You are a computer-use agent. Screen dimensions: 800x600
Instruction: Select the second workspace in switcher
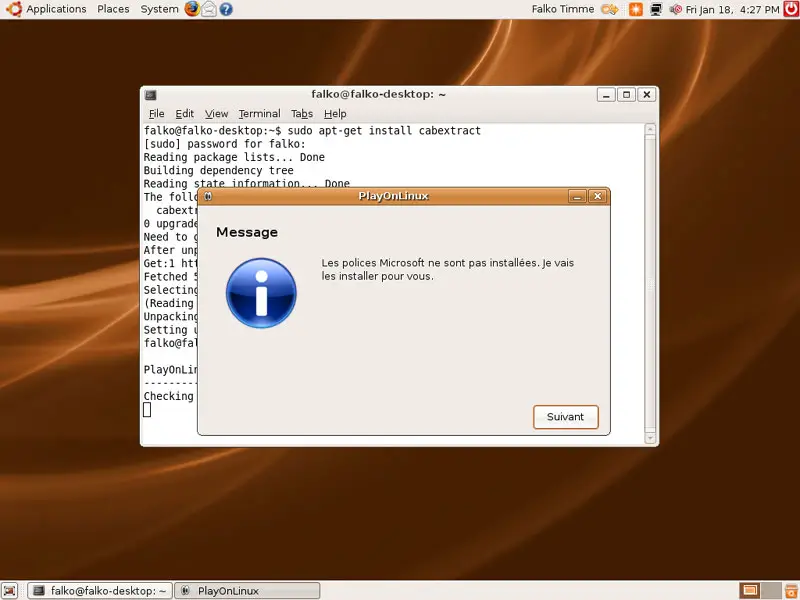771,591
